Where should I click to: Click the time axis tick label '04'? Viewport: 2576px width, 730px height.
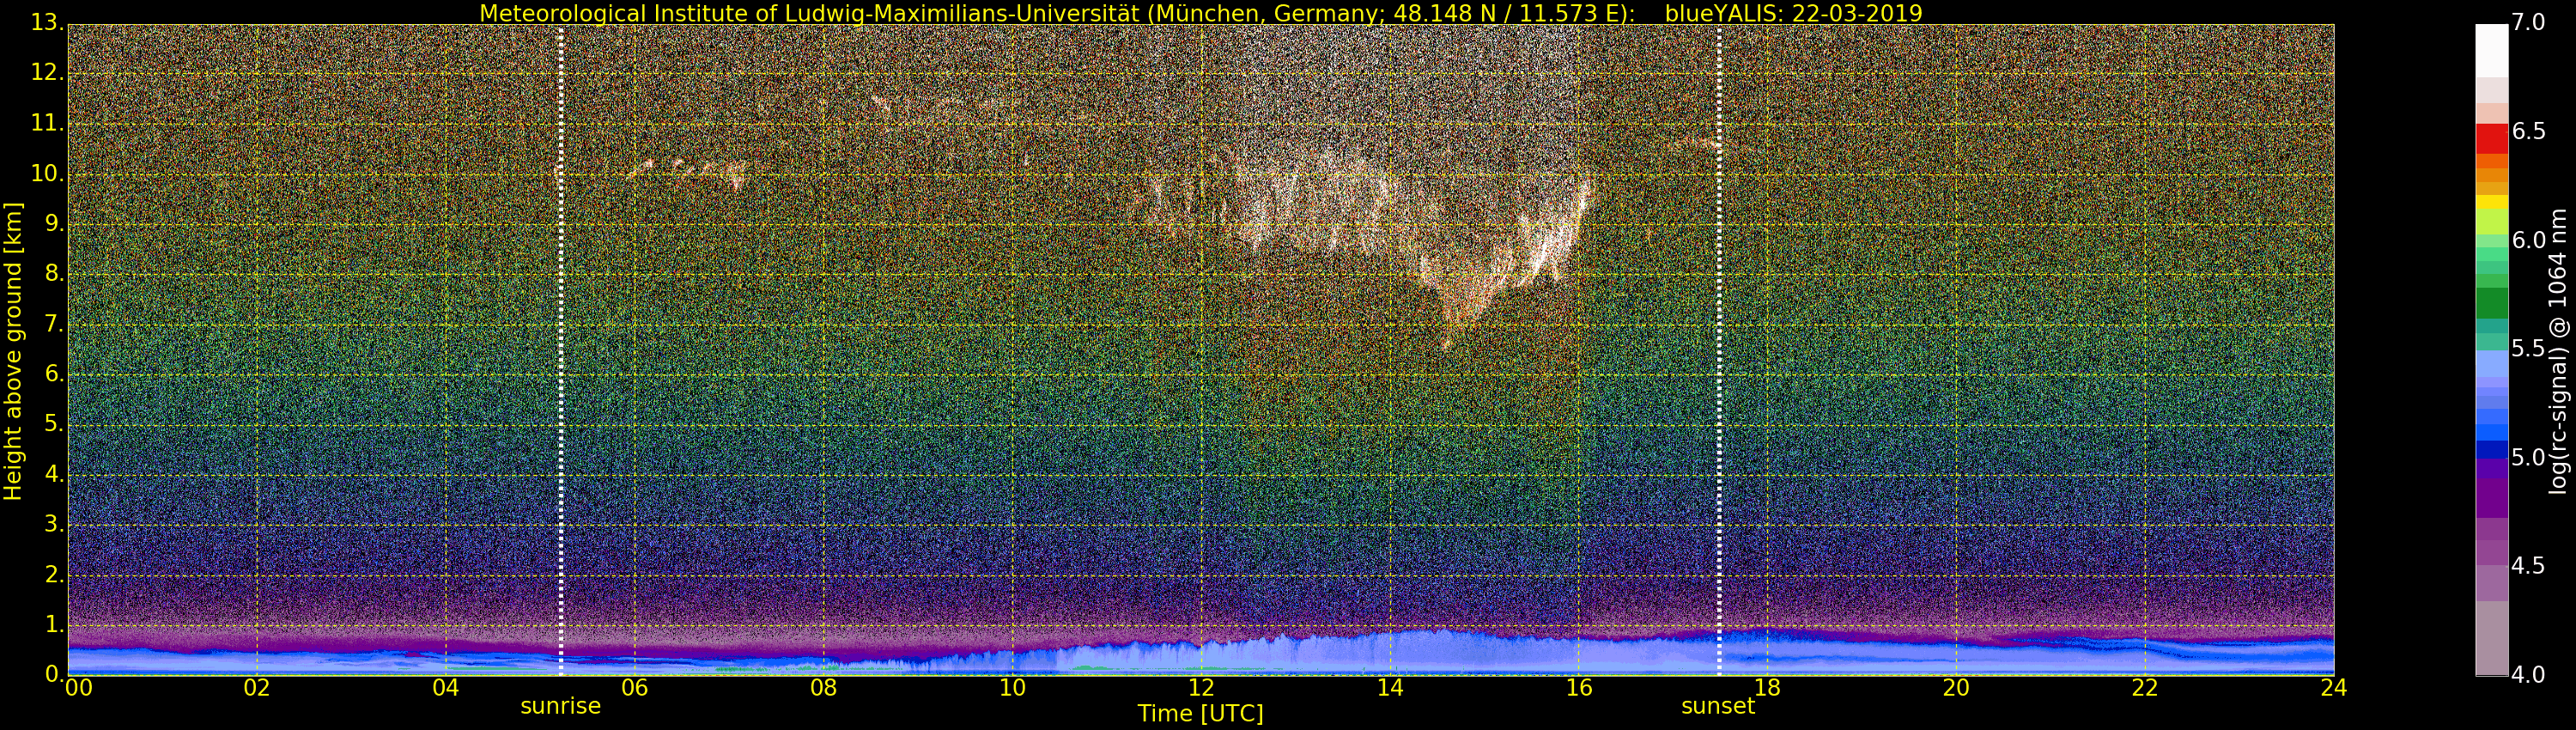(x=446, y=687)
